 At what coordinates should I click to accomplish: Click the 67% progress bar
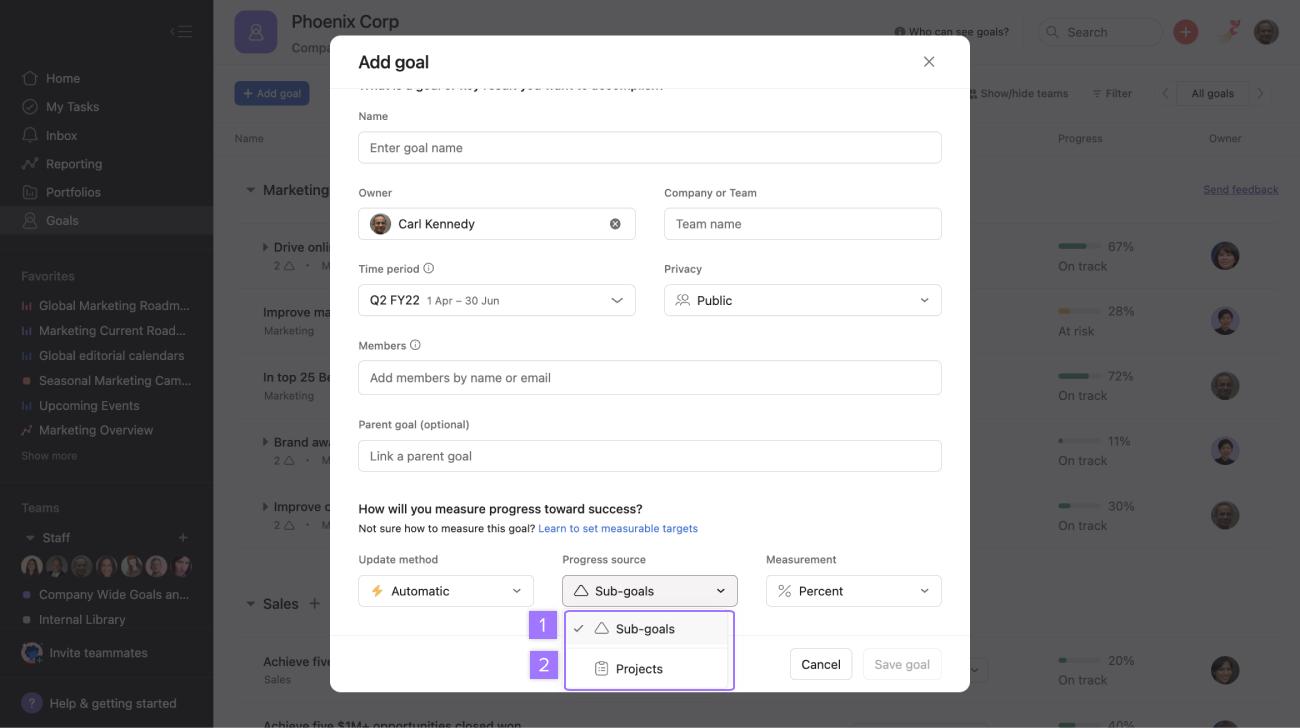(x=1078, y=246)
